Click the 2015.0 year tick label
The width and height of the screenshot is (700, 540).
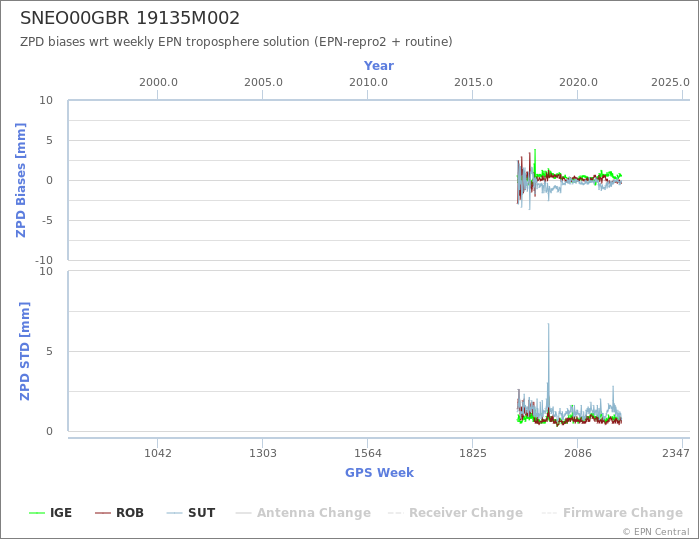click(473, 83)
